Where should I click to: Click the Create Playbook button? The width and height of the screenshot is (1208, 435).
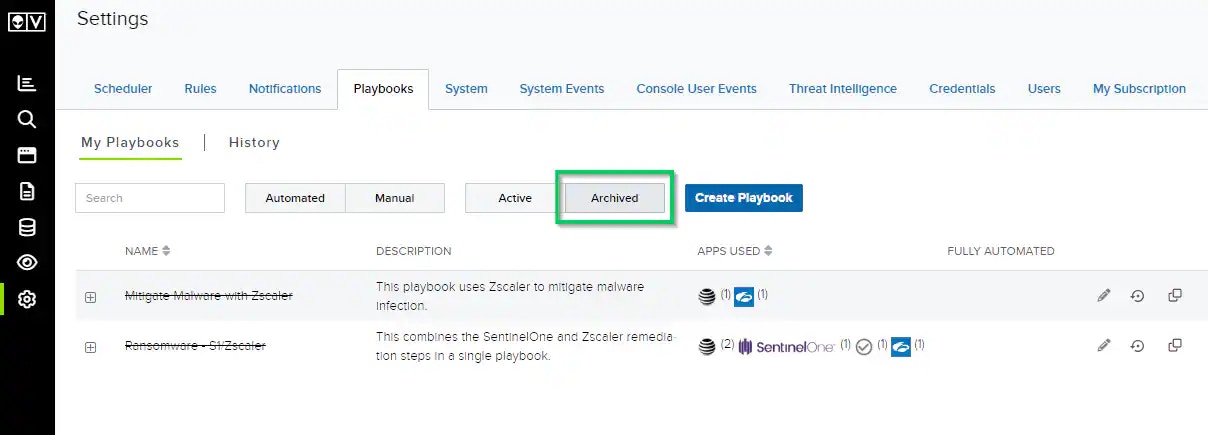(743, 198)
